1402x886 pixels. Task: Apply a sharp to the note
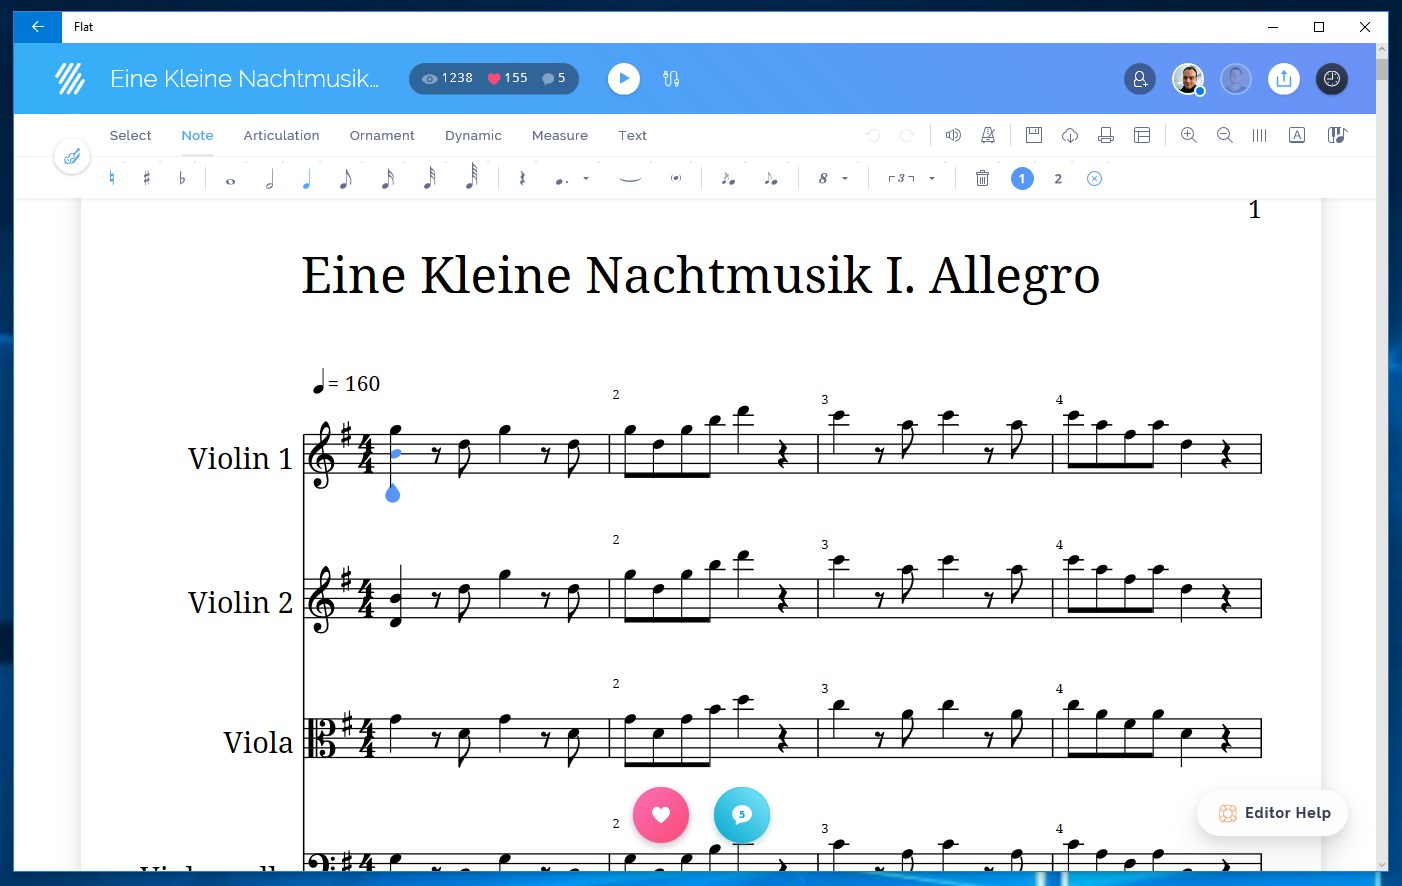pyautogui.click(x=148, y=178)
